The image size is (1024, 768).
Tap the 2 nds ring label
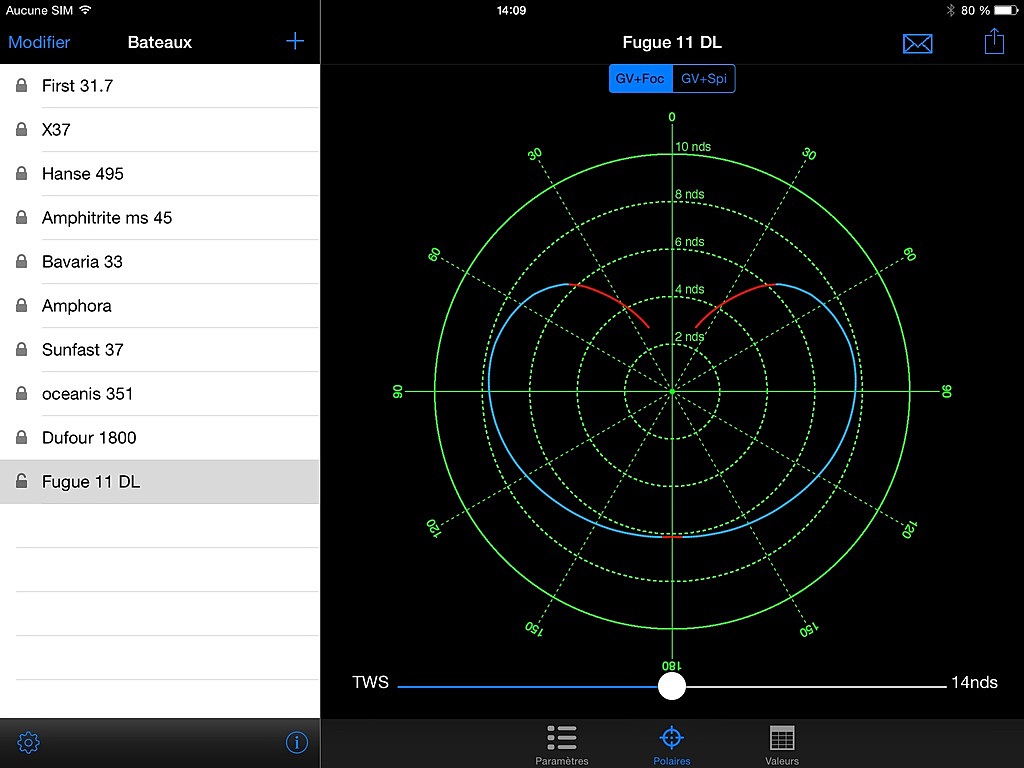point(690,337)
